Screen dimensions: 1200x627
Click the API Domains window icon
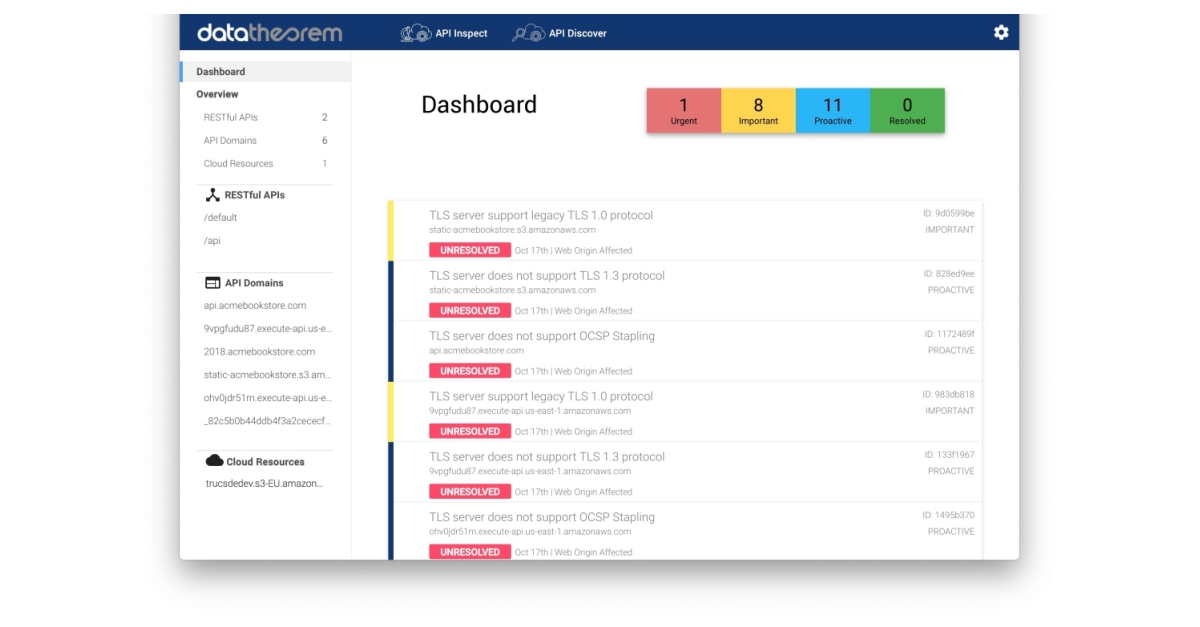click(x=212, y=283)
